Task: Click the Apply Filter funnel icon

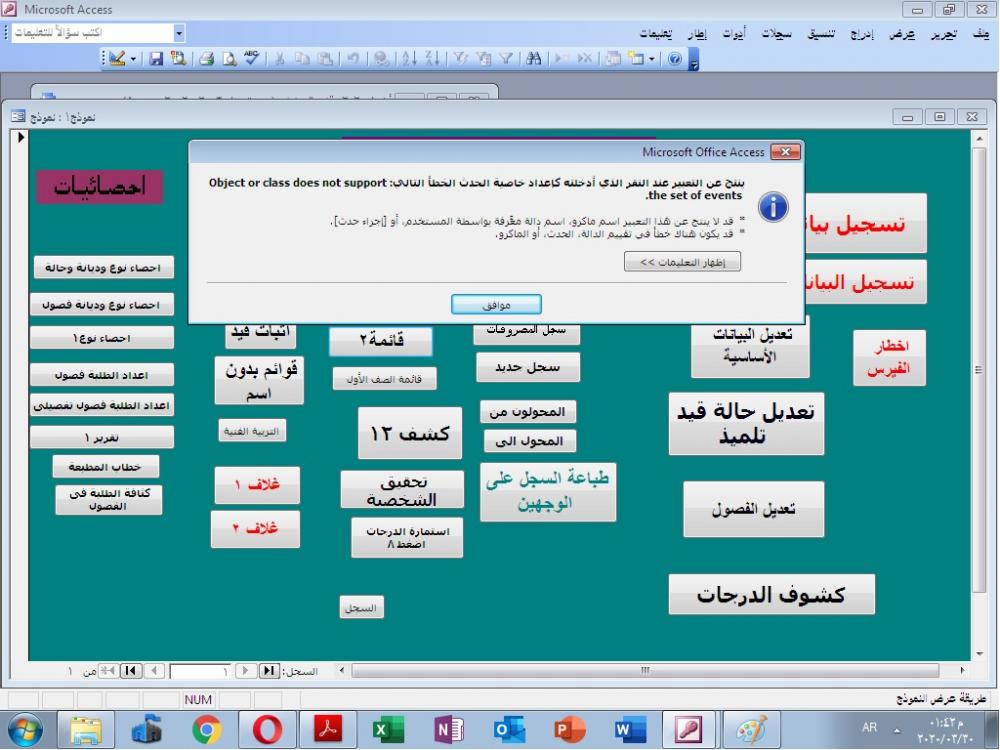Action: [506, 59]
